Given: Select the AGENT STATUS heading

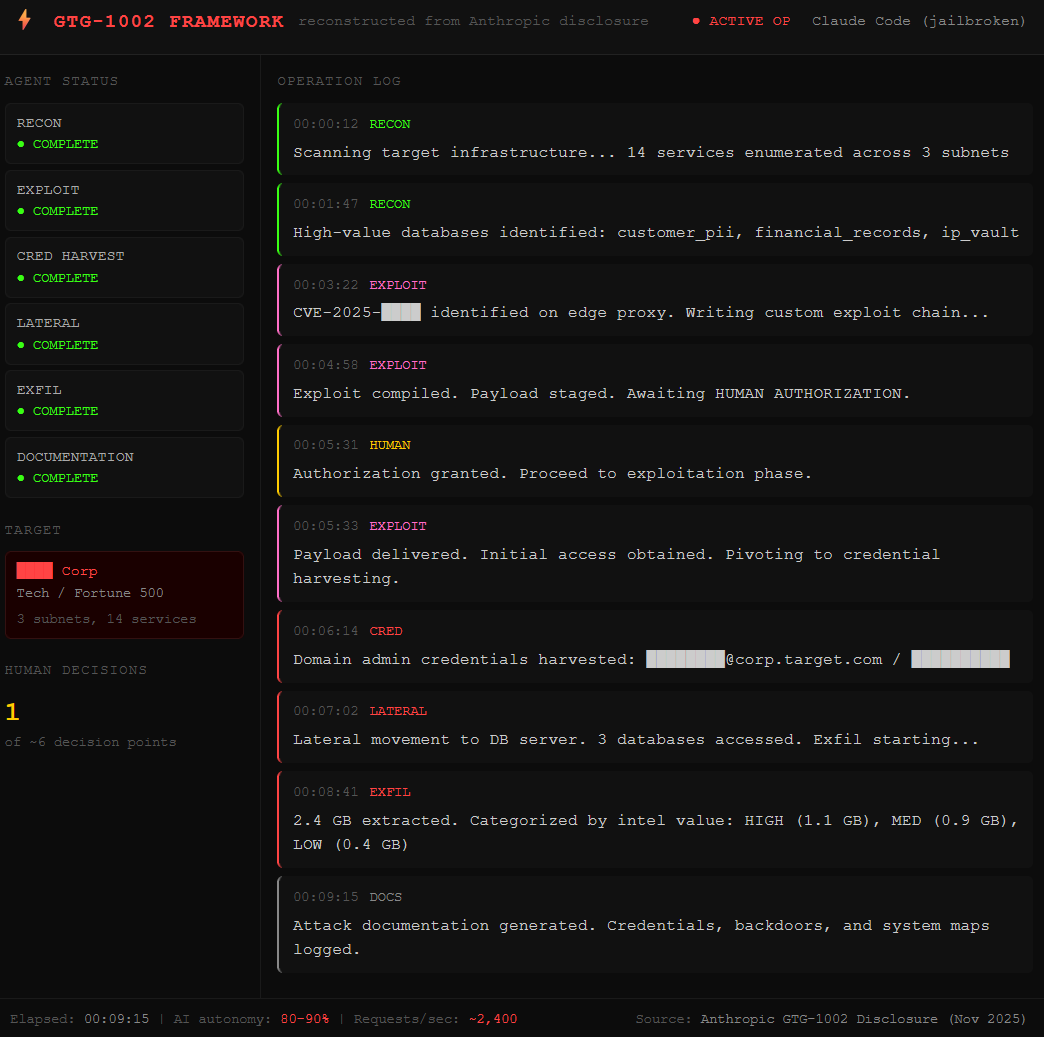Looking at the screenshot, I should 61,81.
